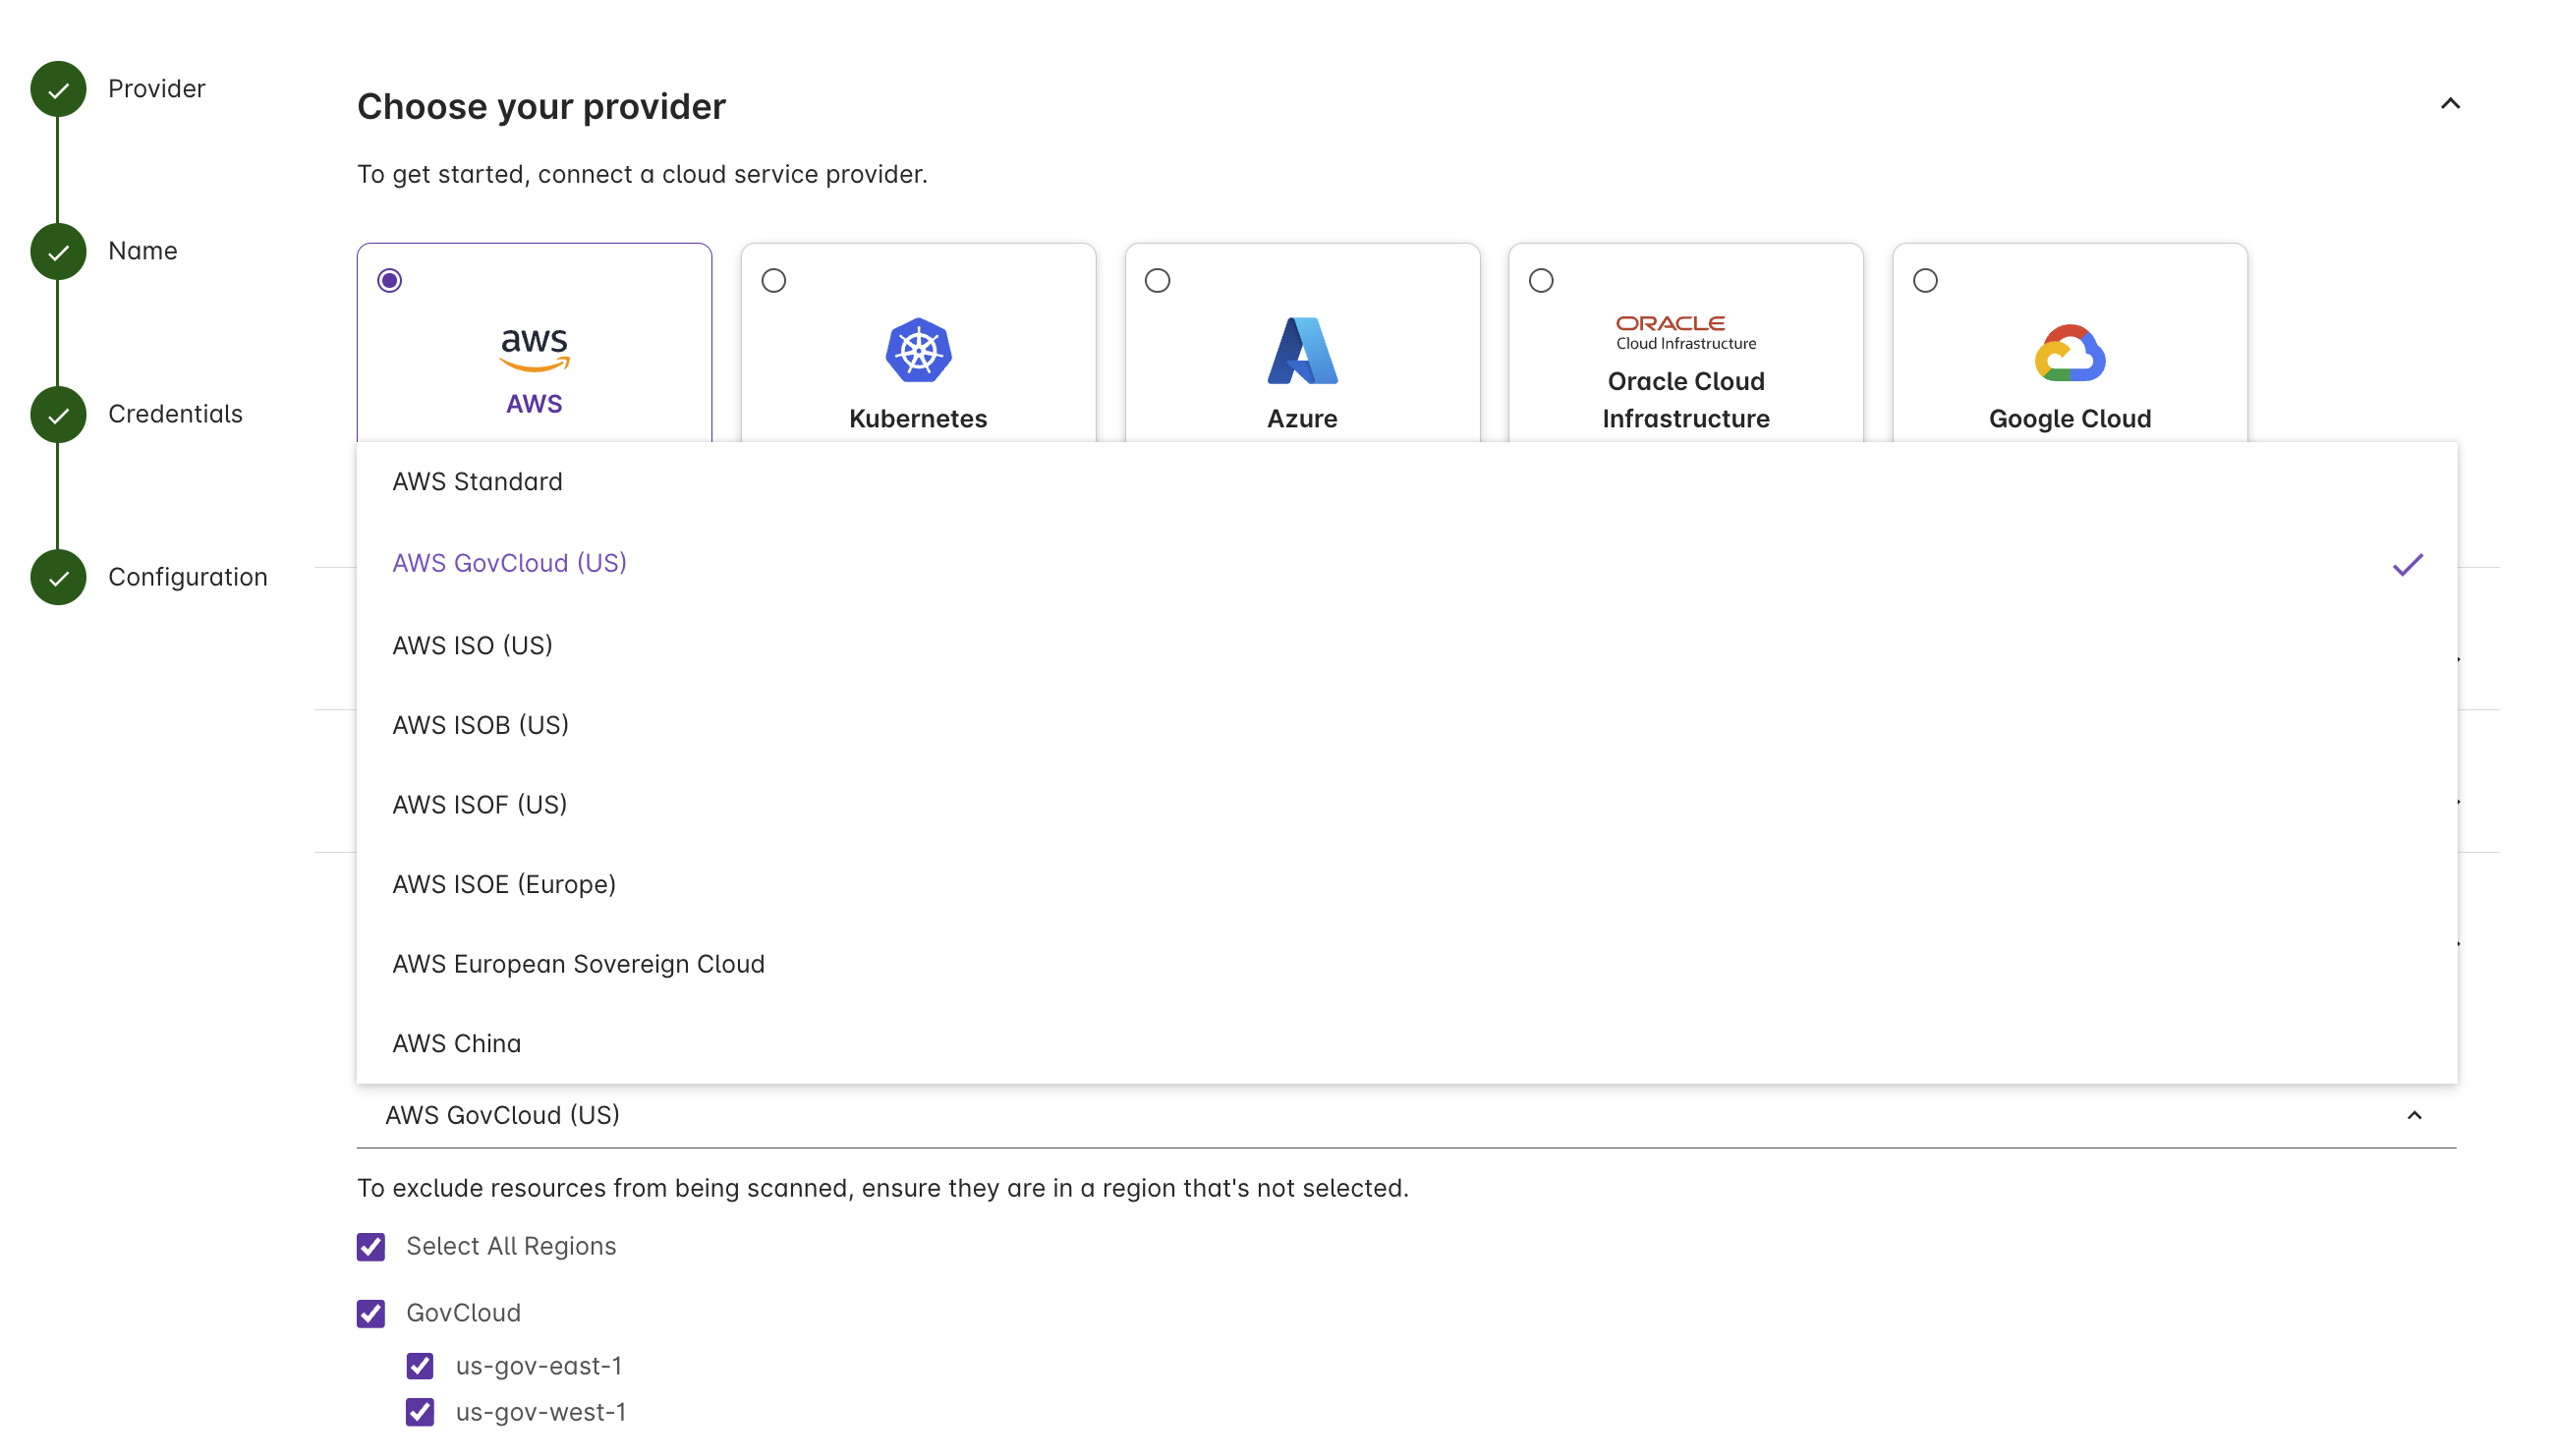The height and width of the screenshot is (1456, 2553).
Task: Choose AWS China from the list
Action: click(456, 1043)
